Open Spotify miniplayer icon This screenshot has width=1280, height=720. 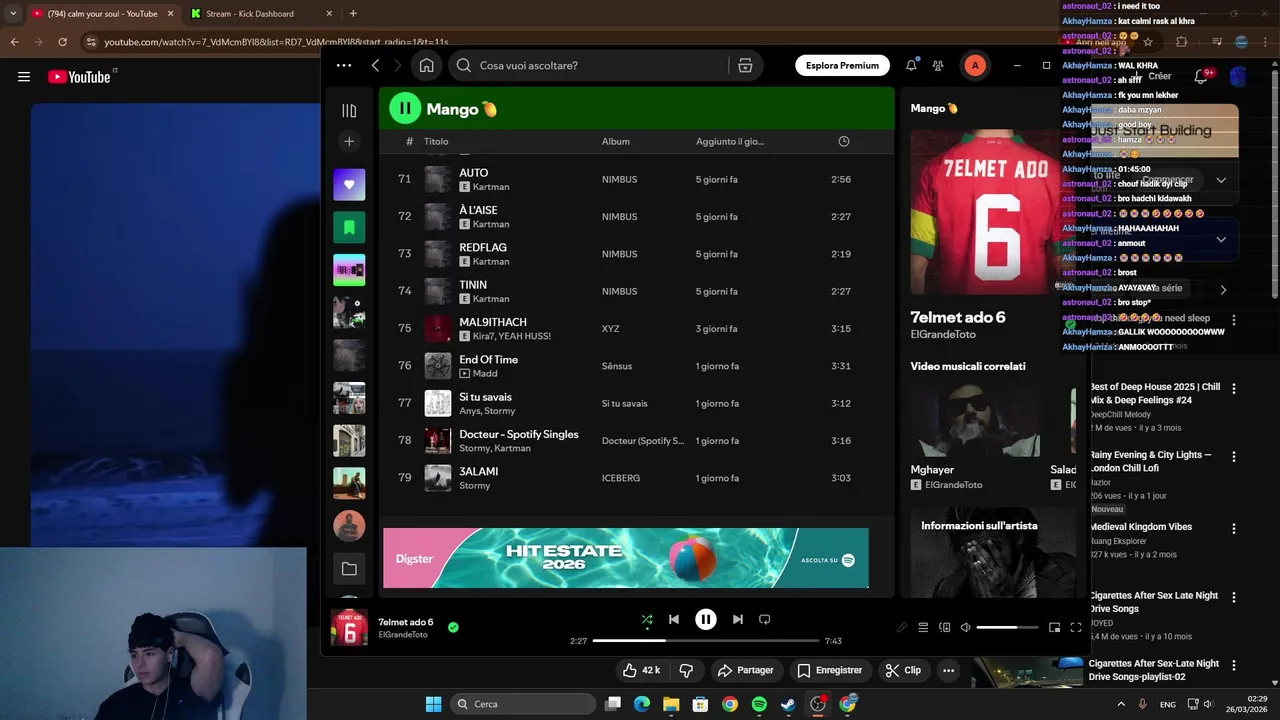1054,627
